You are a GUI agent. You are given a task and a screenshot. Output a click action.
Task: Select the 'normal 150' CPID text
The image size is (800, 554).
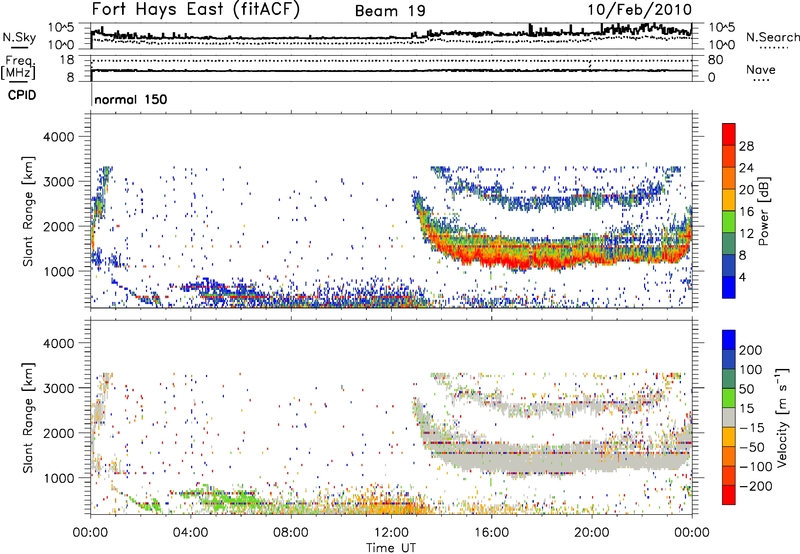[131, 99]
